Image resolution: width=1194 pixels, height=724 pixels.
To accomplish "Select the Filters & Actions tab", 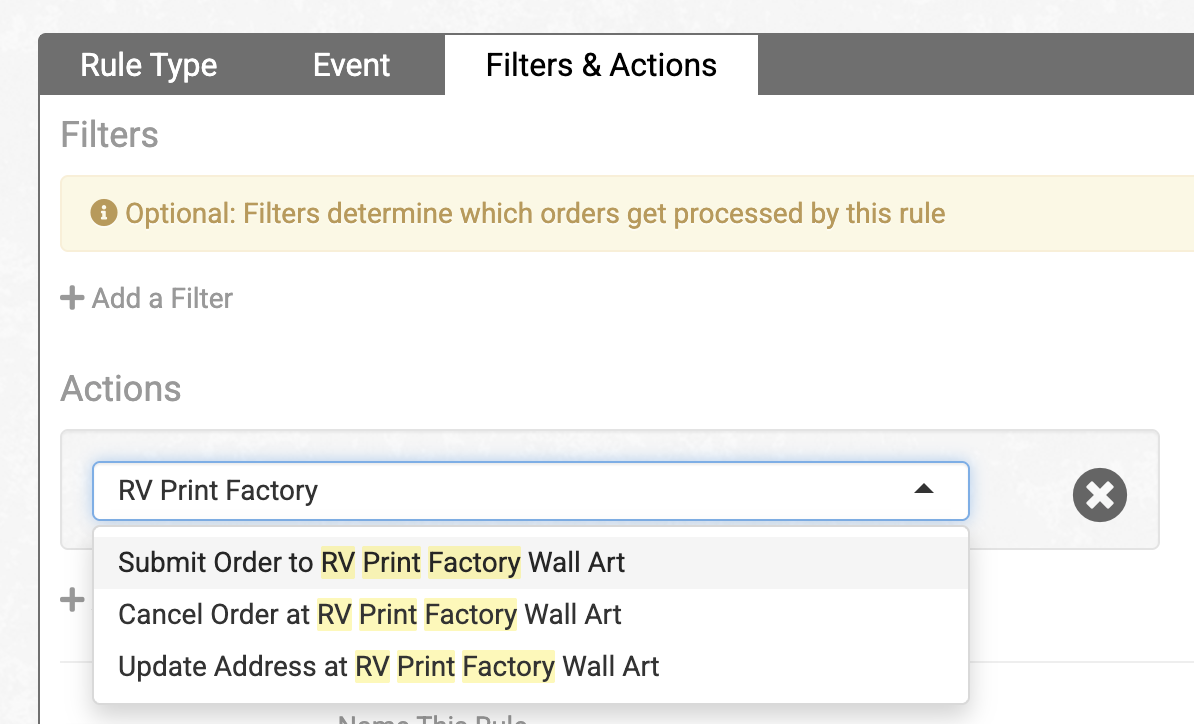I will click(x=601, y=66).
